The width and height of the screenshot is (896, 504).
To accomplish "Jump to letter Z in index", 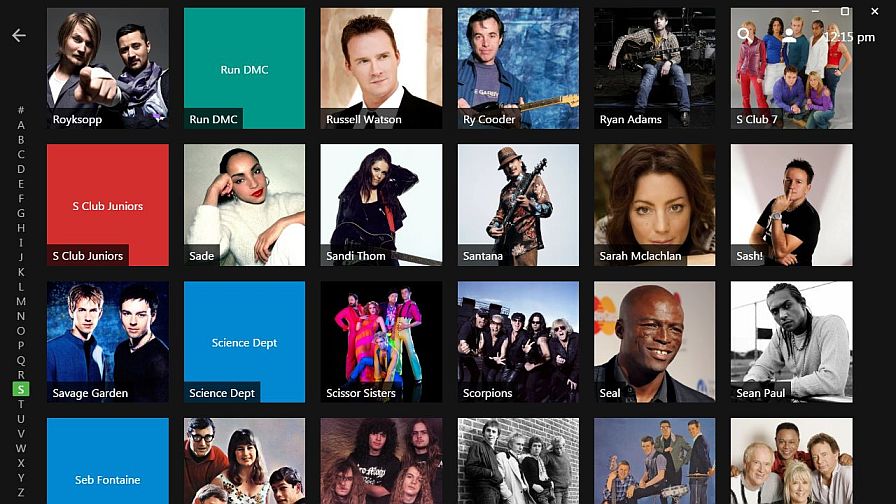I will pyautogui.click(x=21, y=492).
